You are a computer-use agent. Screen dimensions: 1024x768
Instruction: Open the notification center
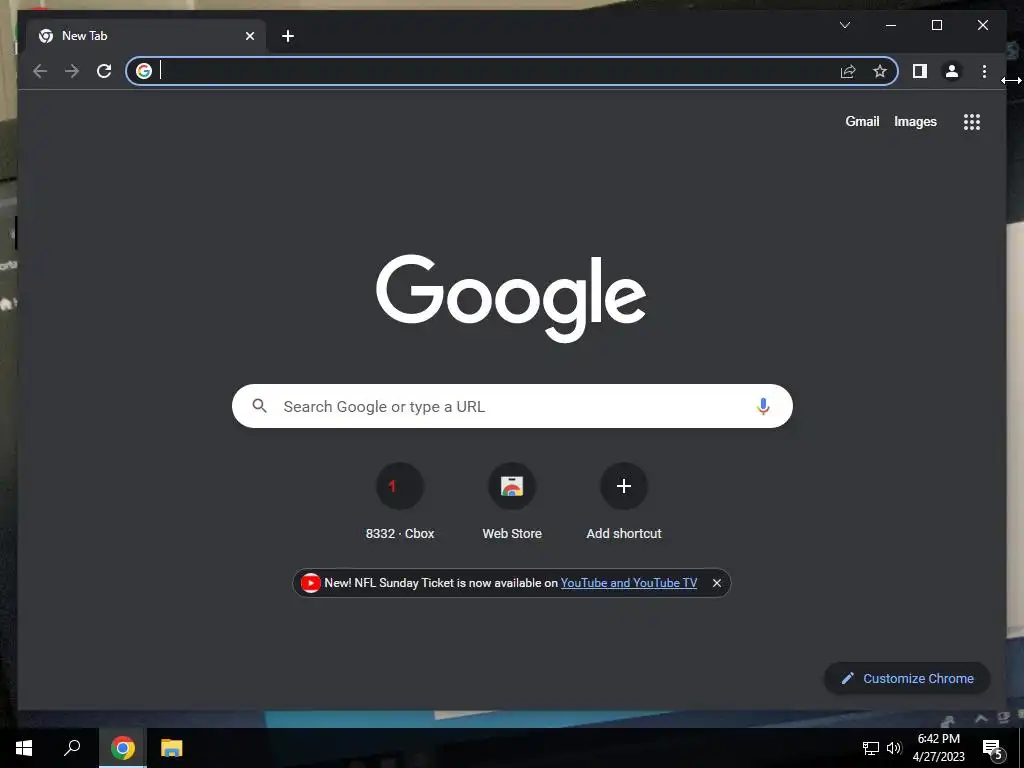(992, 749)
